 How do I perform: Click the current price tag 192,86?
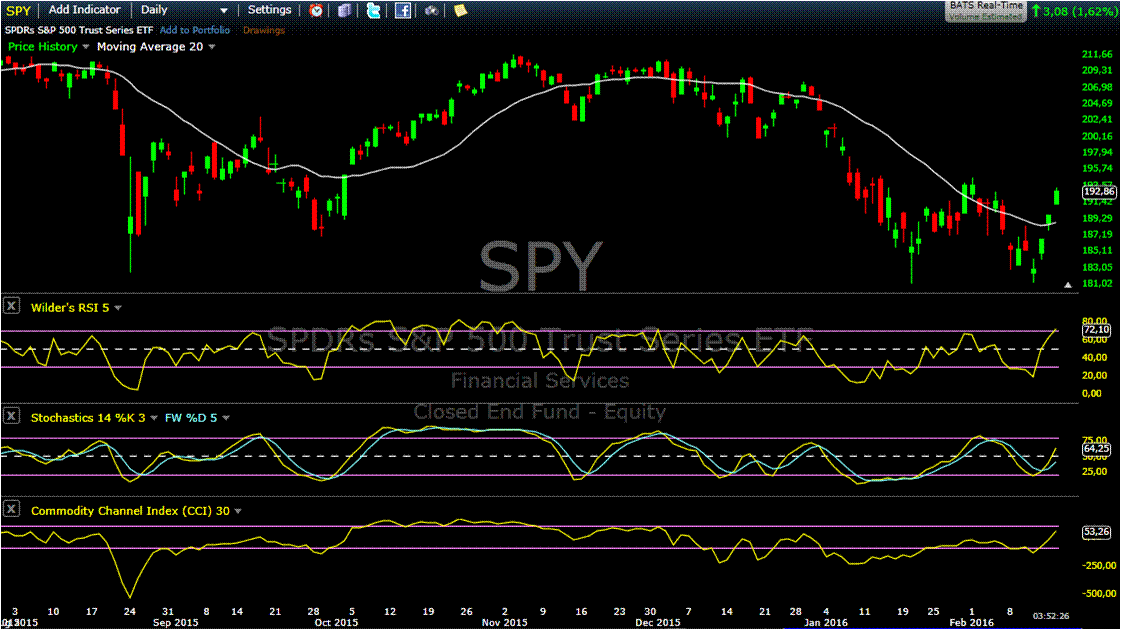pos(1099,192)
